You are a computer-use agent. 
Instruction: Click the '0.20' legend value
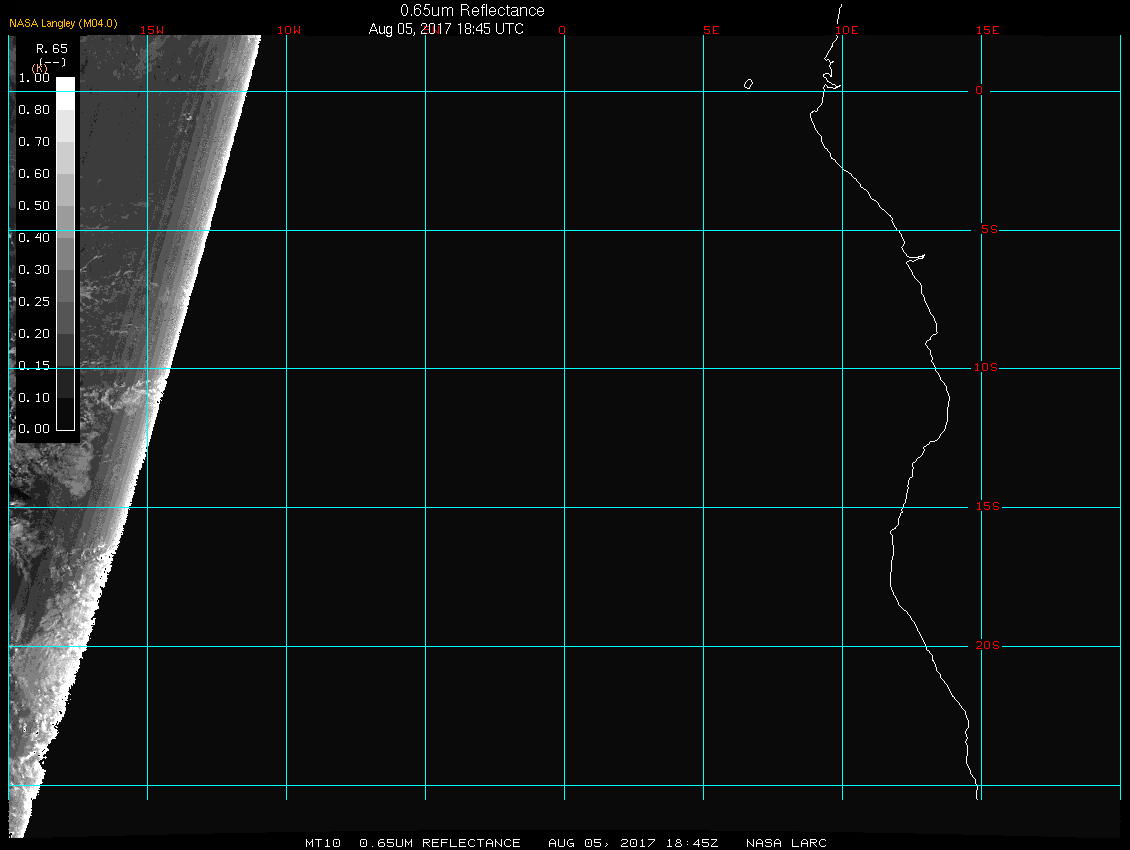coord(34,334)
